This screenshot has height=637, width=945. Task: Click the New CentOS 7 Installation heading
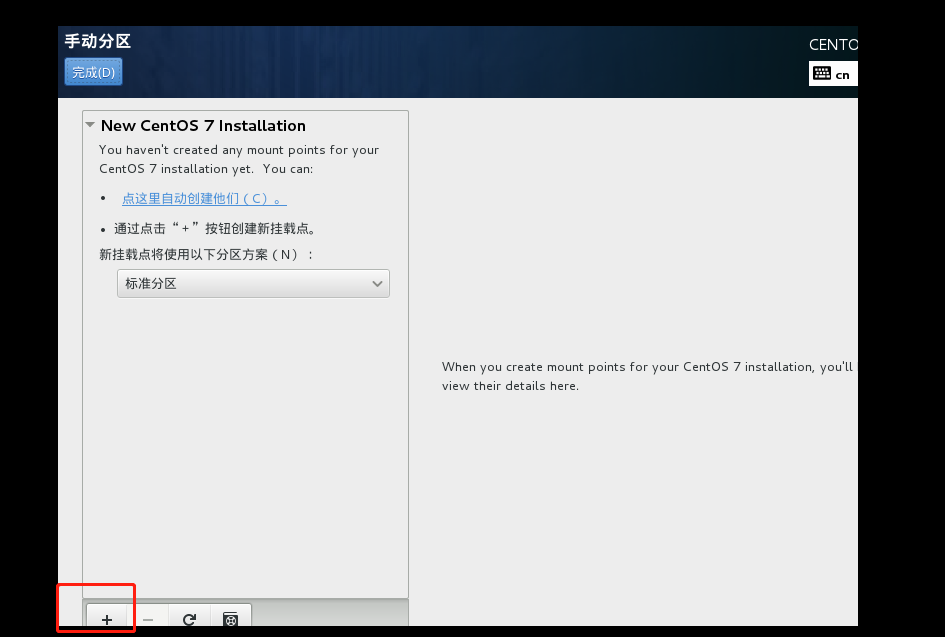[203, 125]
